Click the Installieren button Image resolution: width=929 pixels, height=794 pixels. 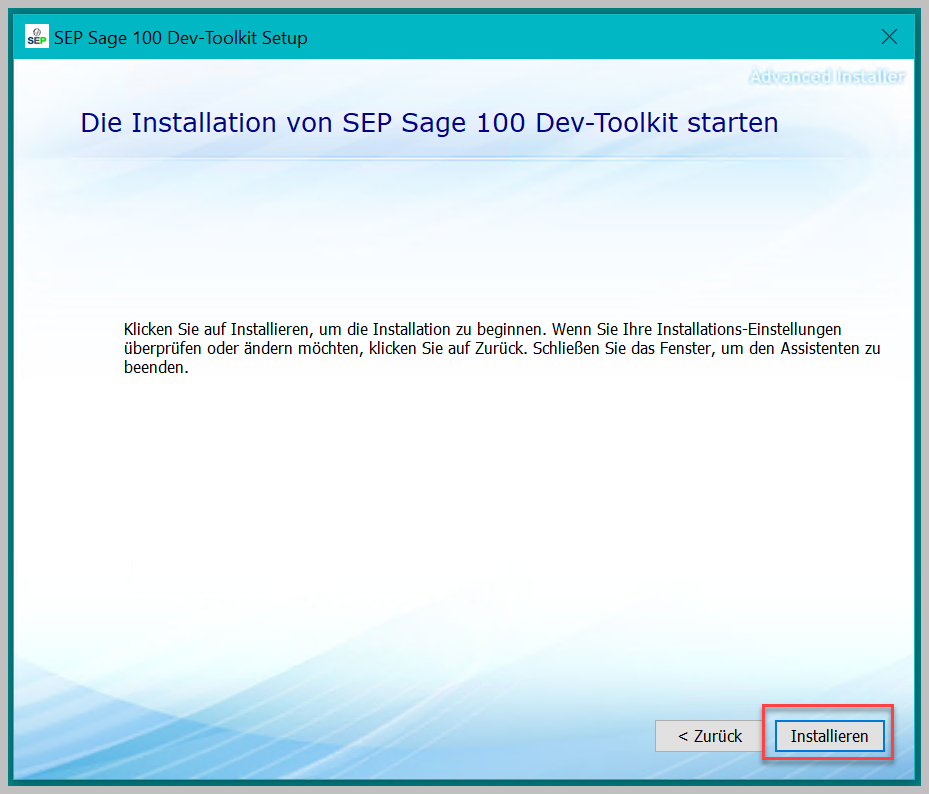(x=829, y=736)
